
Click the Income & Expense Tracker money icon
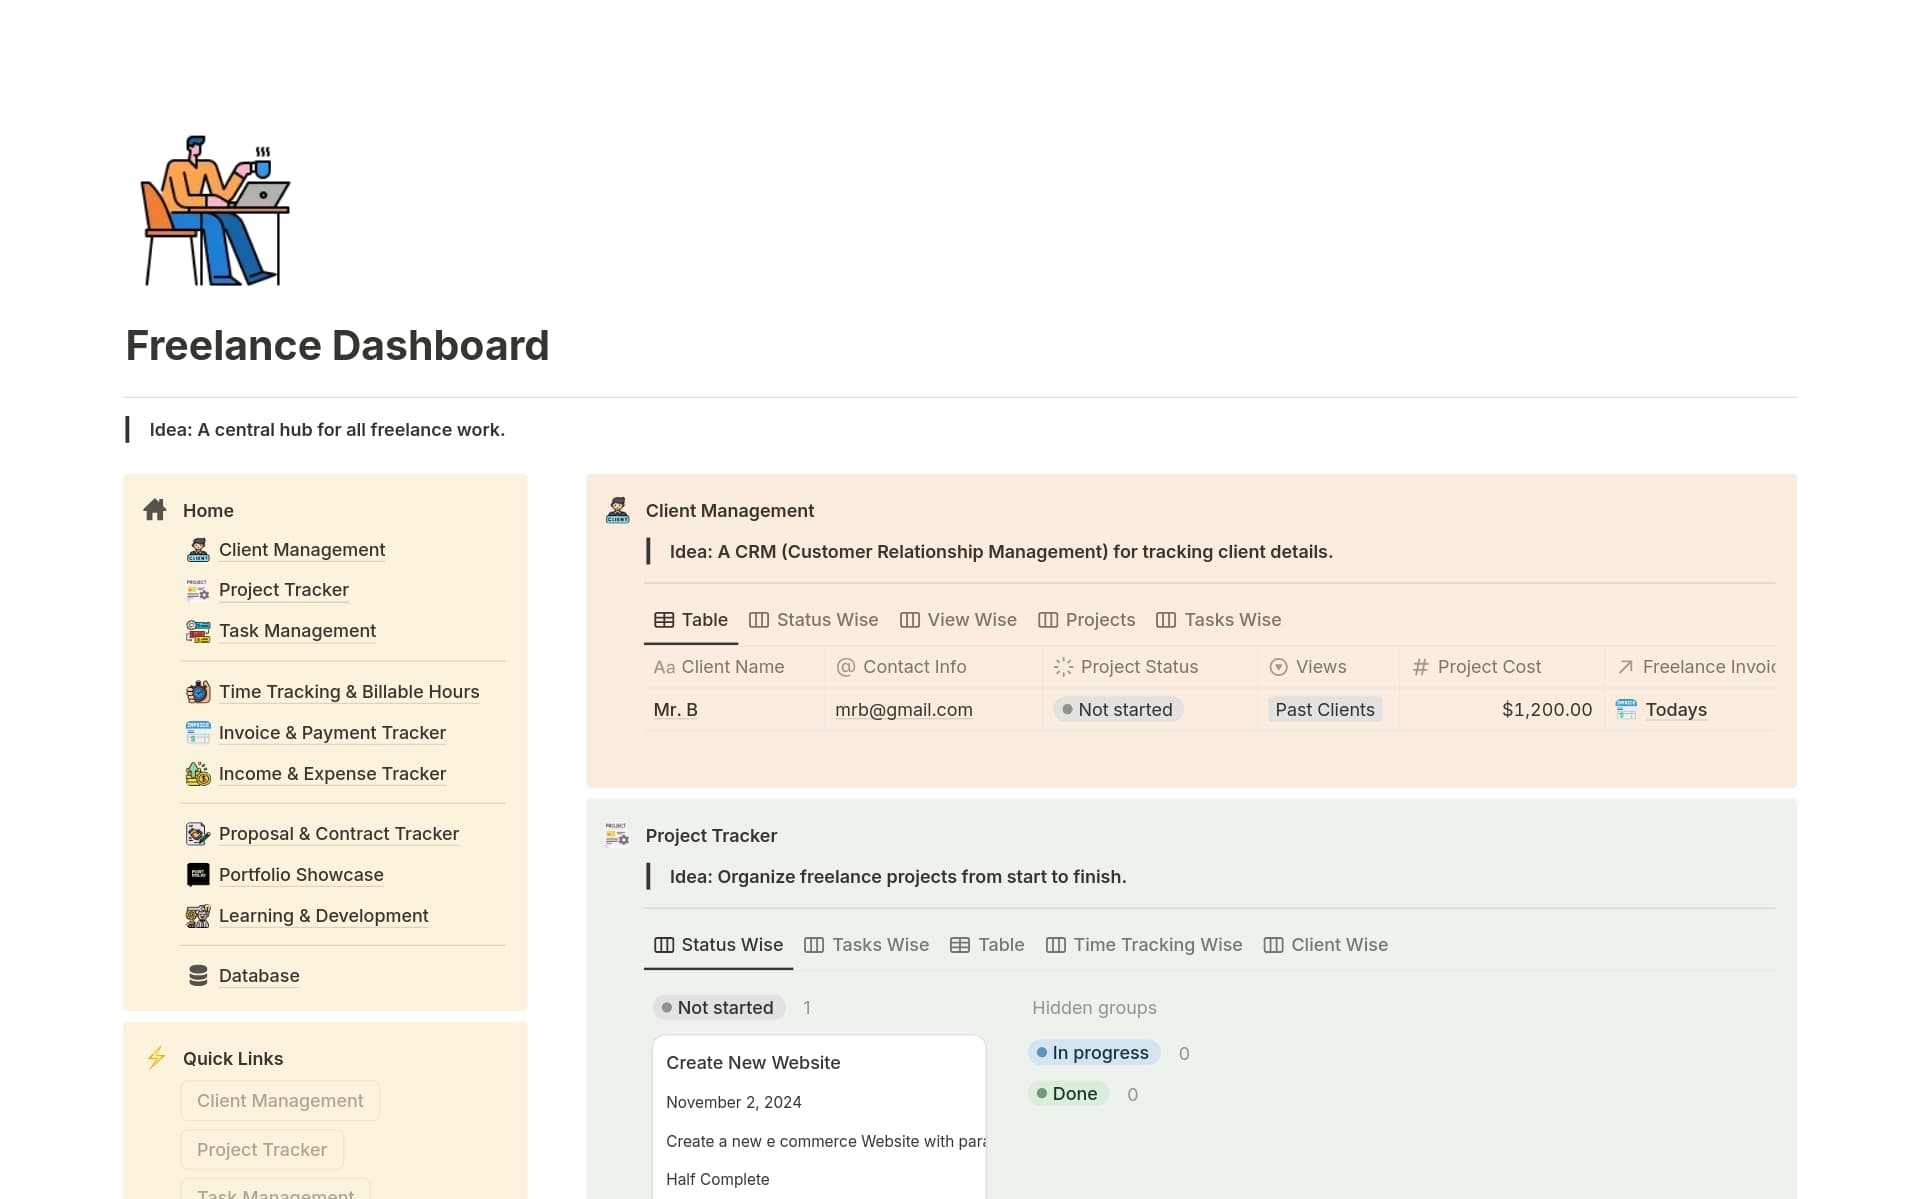(197, 773)
